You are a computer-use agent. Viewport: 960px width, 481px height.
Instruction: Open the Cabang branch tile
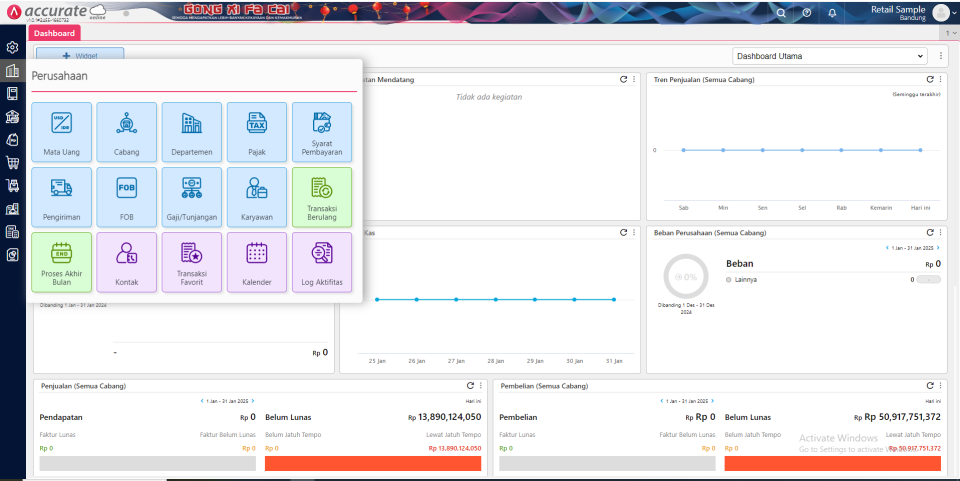127,132
